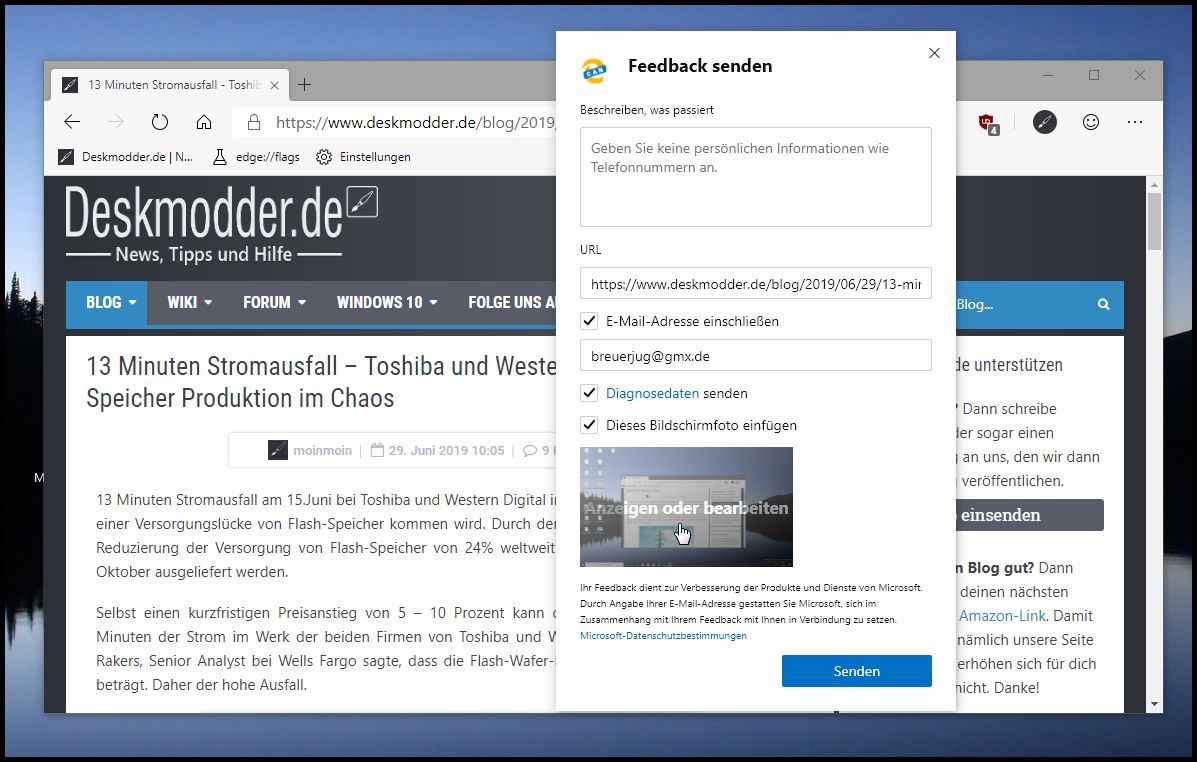This screenshot has height=762, width=1197.
Task: Click the smiley feedback icon
Action: 1091,122
